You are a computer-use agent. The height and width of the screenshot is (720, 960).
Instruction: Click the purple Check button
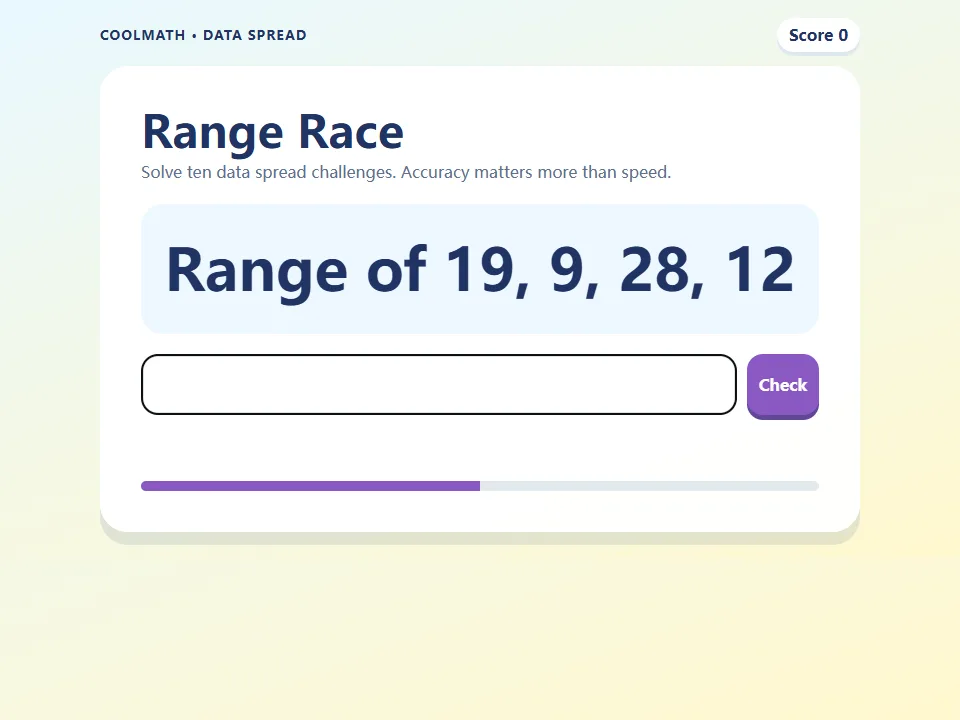(782, 386)
